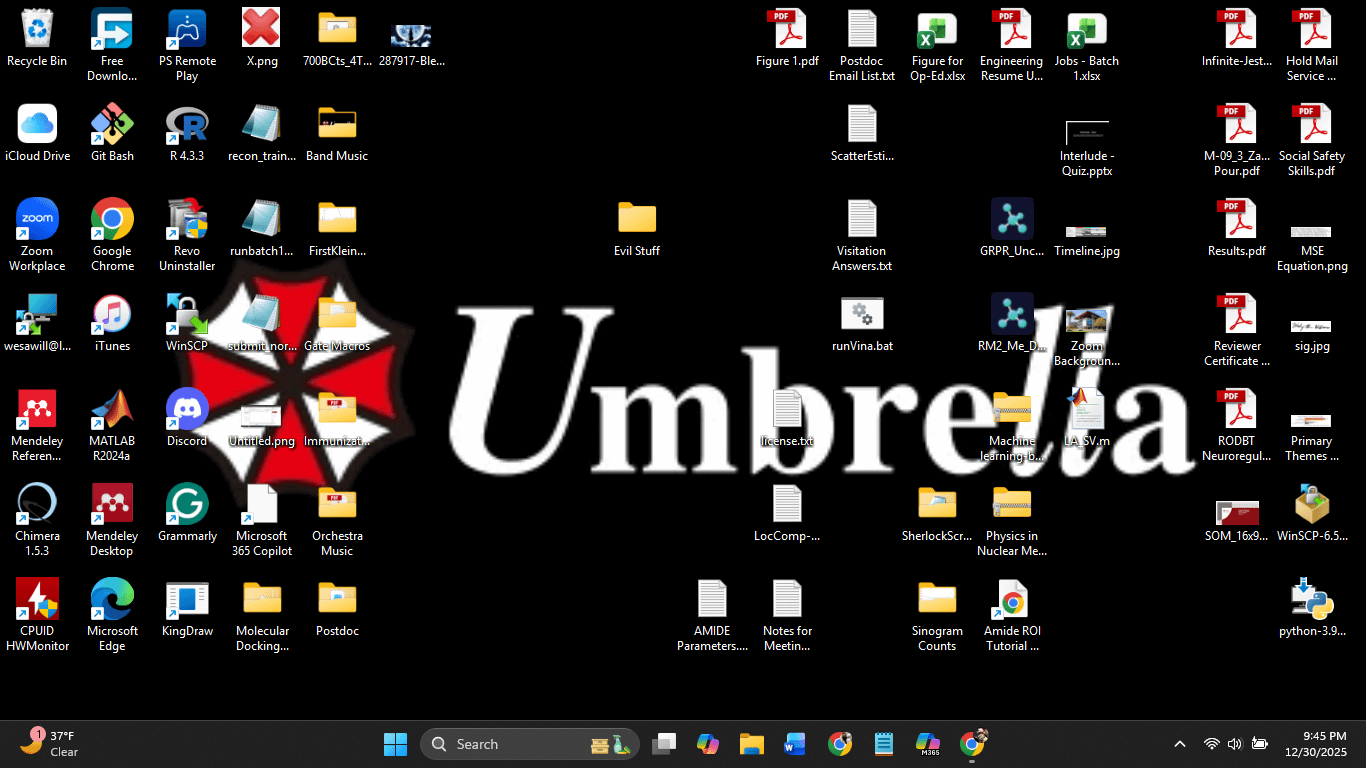Select Jobs - Batch 1.xlsx file
The image size is (1366, 768).
(1087, 30)
